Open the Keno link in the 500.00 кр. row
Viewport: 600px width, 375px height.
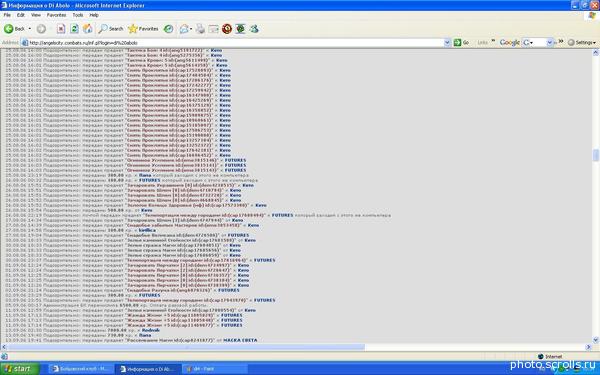click(147, 210)
